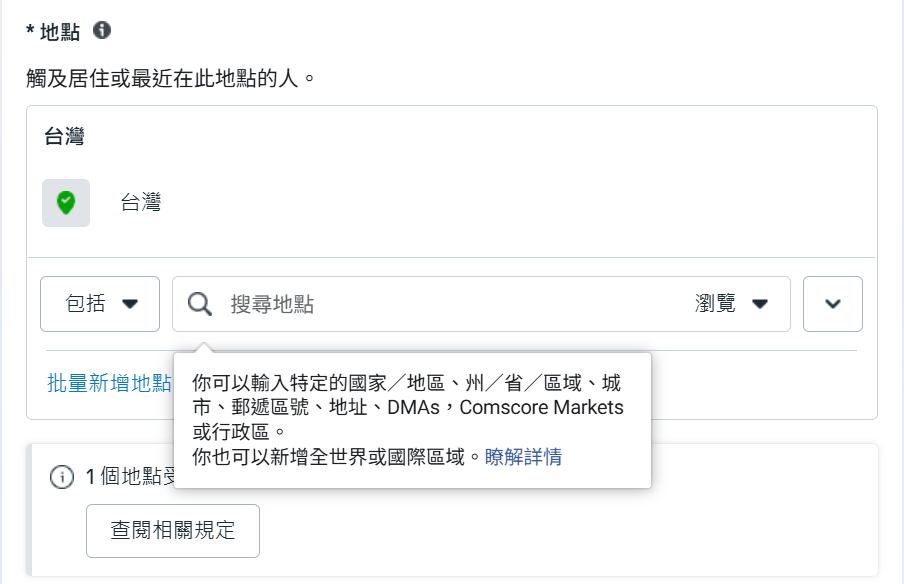Click the down arrow inside 包括 button
The width and height of the screenshot is (904, 584).
coord(130,304)
